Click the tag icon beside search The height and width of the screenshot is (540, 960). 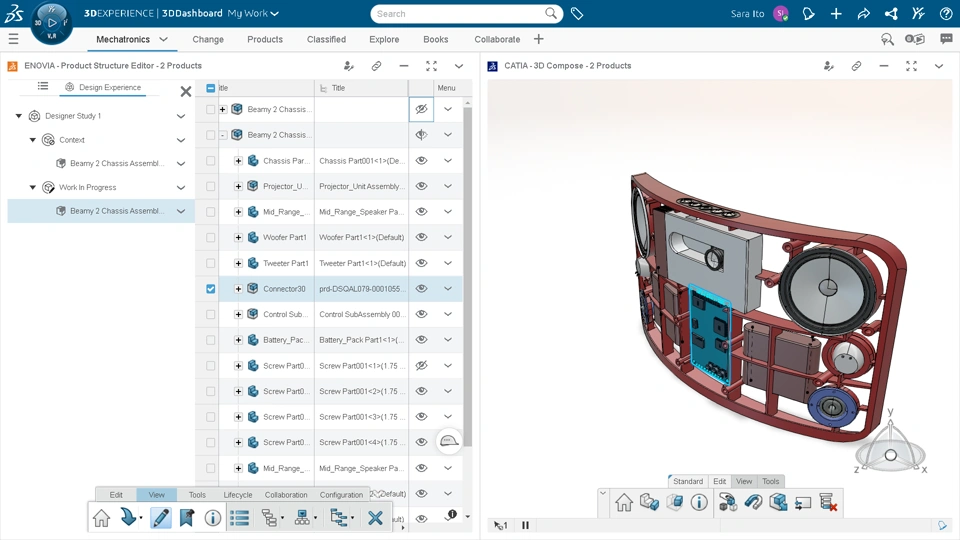577,13
